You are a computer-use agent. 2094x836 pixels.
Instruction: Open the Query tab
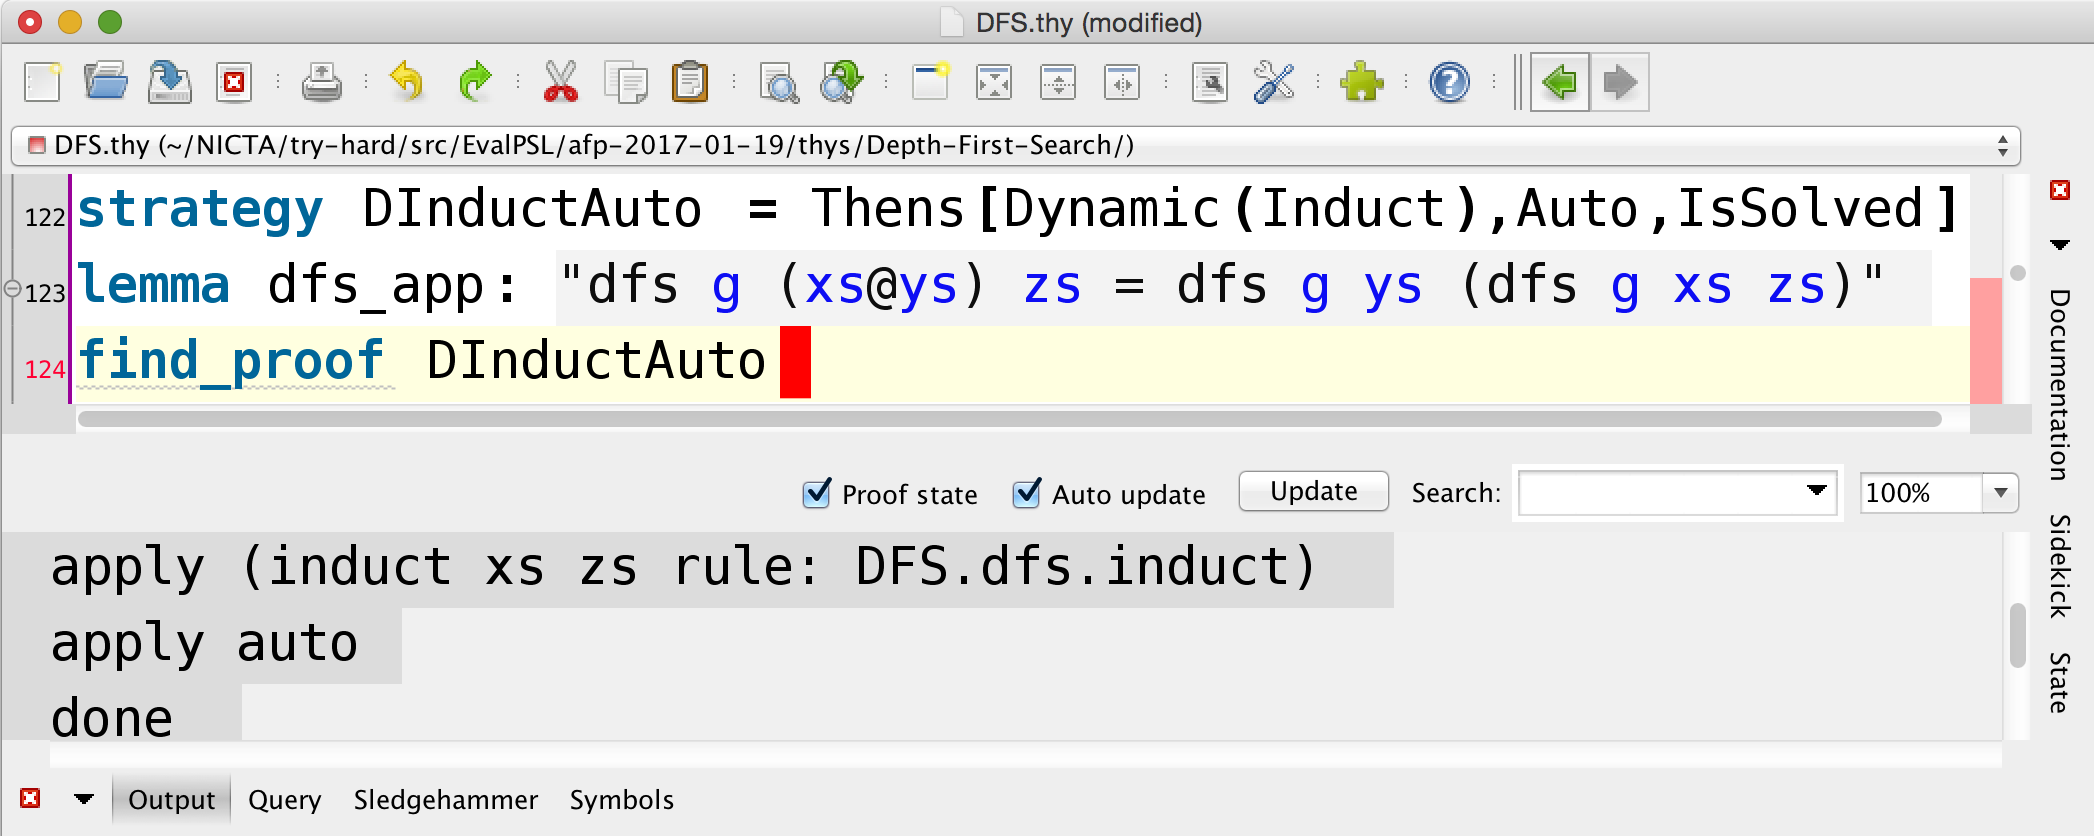pos(284,800)
